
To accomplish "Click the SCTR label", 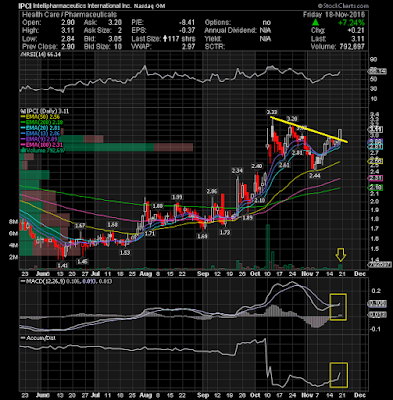I will point(215,47).
